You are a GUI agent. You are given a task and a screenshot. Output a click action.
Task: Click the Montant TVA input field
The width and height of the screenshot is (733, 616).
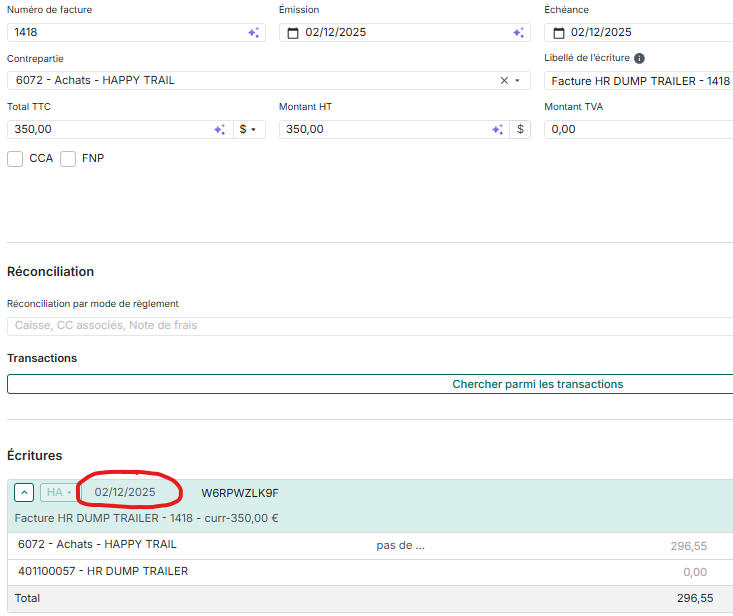638,130
